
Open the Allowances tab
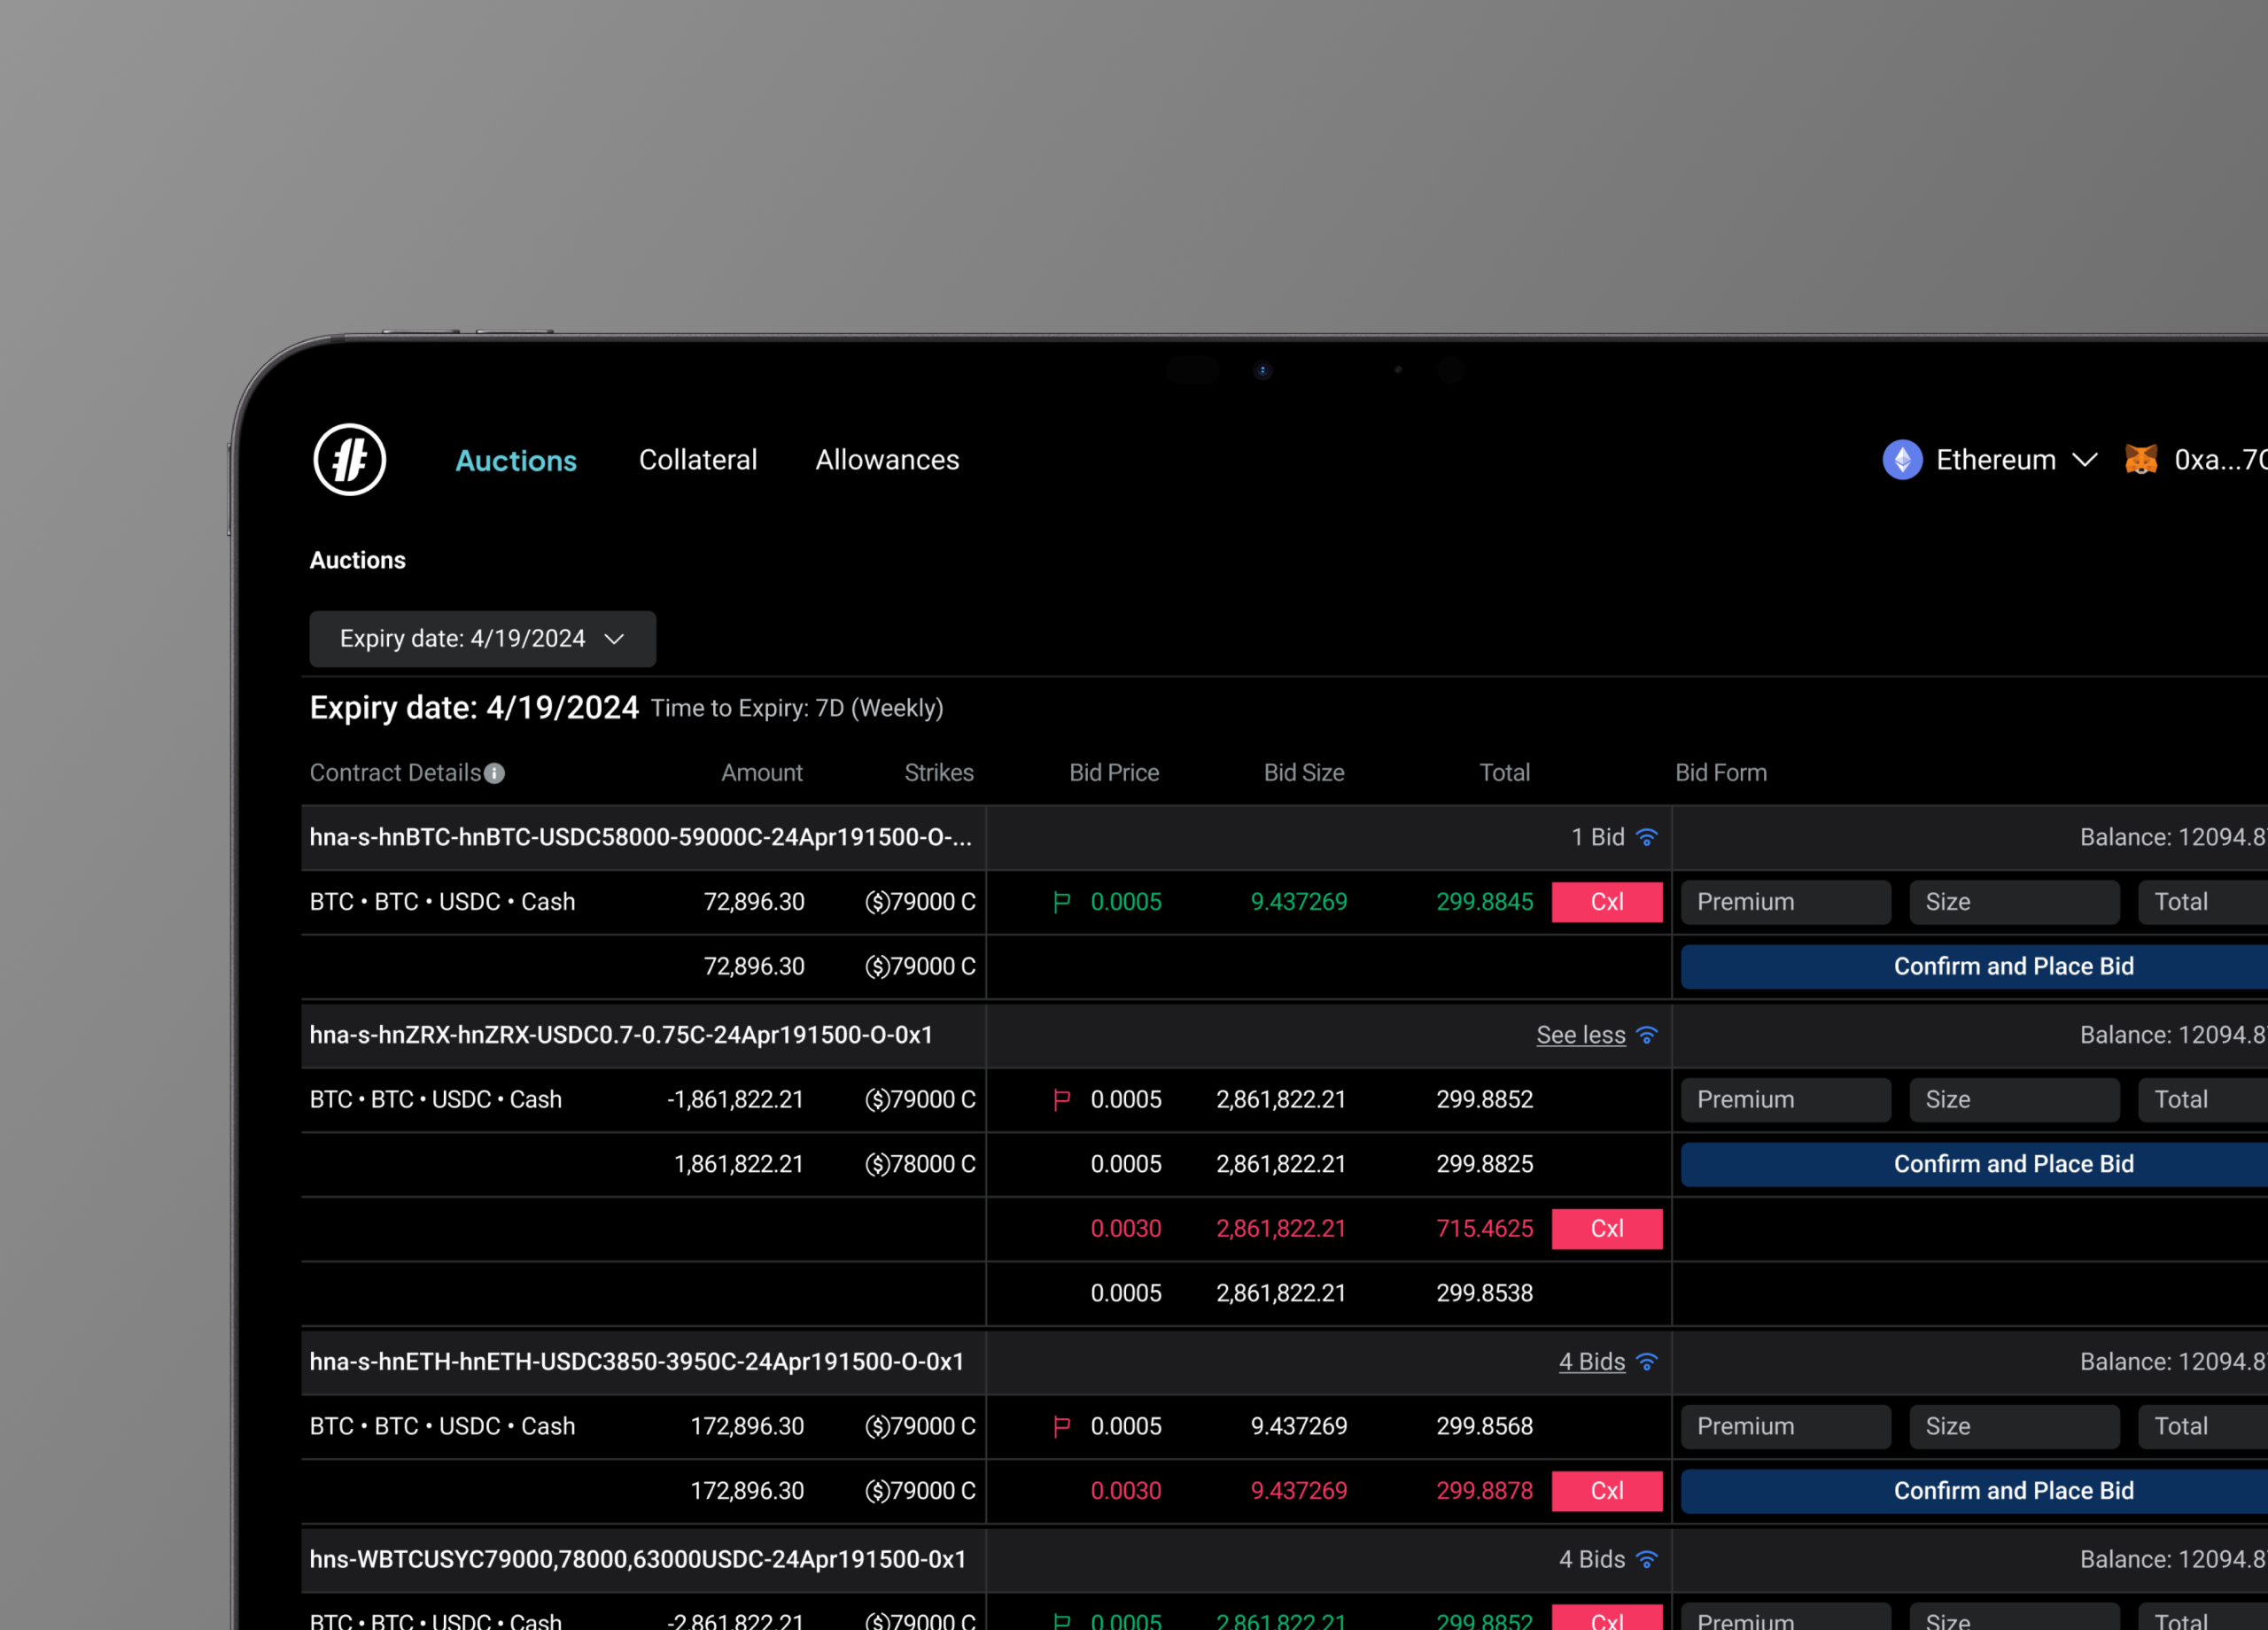886,460
